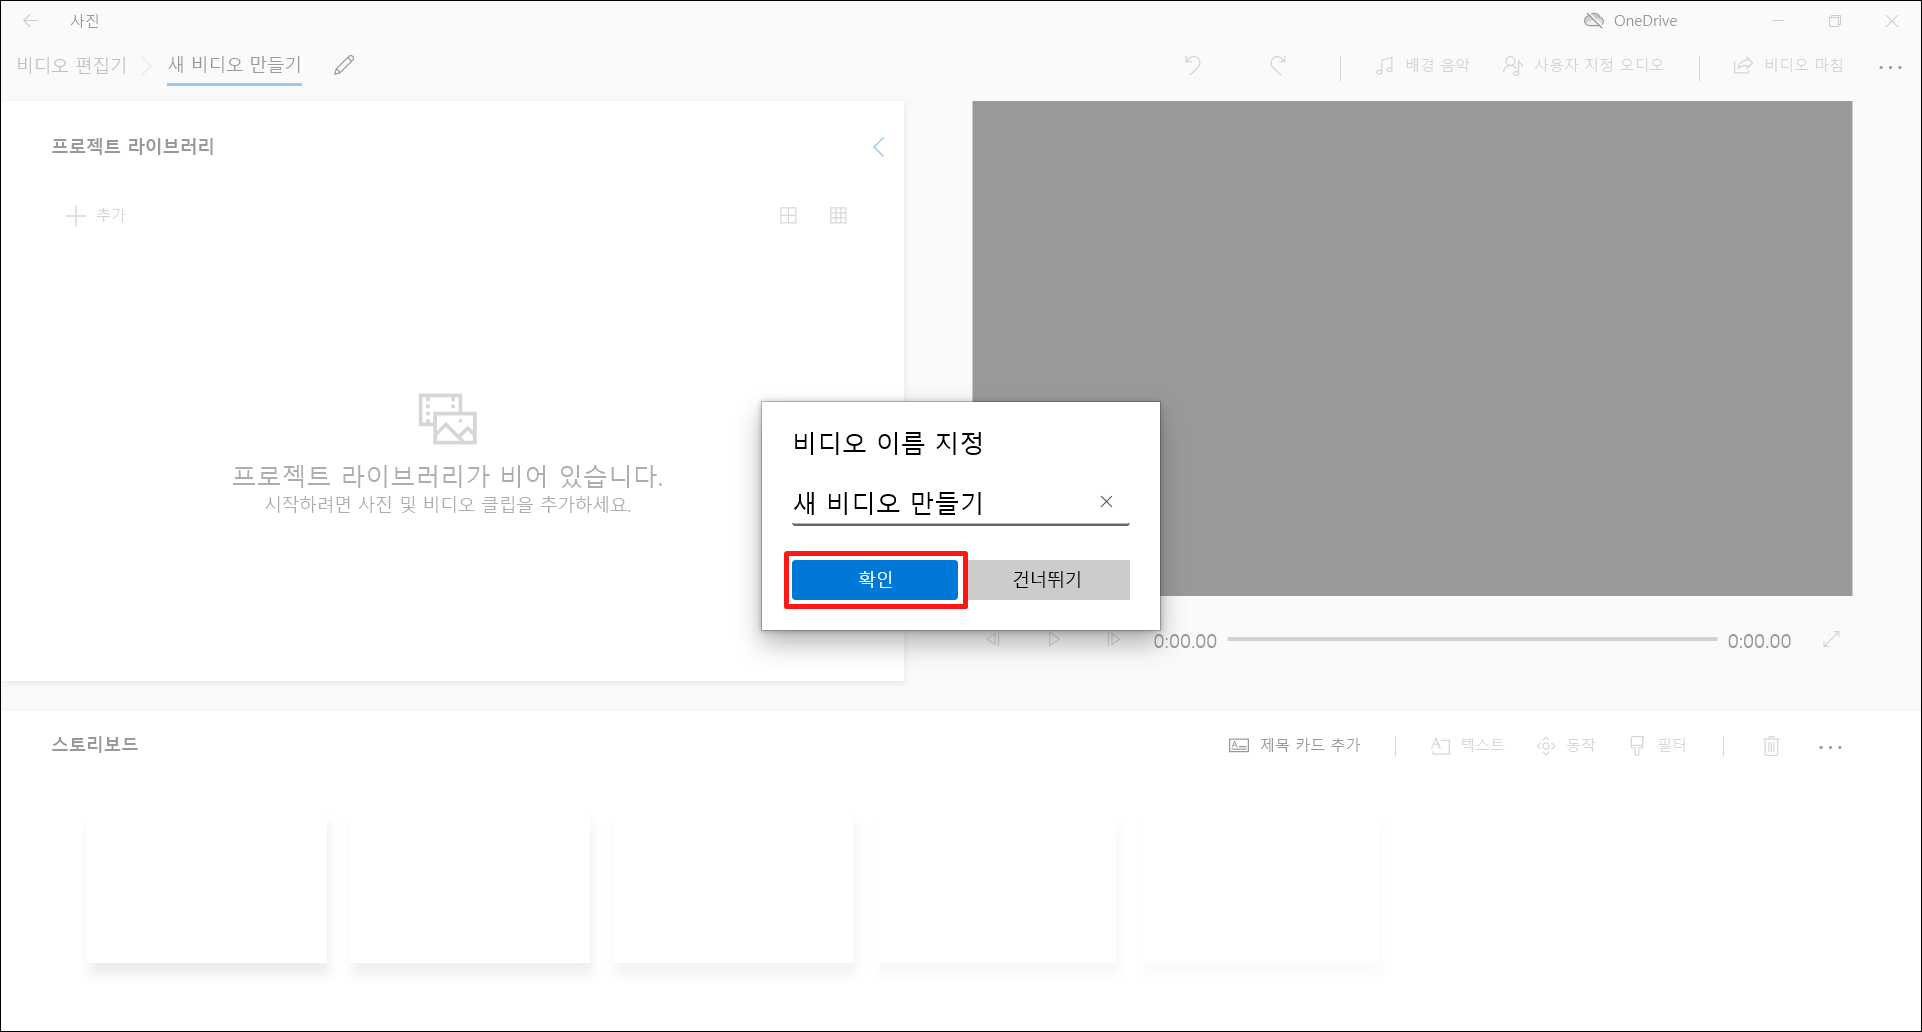The width and height of the screenshot is (1922, 1032).
Task: Open 사용자 지정 오디오 custom audio
Action: [1583, 65]
